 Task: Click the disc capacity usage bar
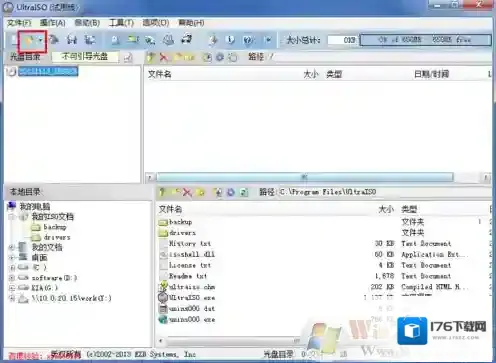pos(426,40)
